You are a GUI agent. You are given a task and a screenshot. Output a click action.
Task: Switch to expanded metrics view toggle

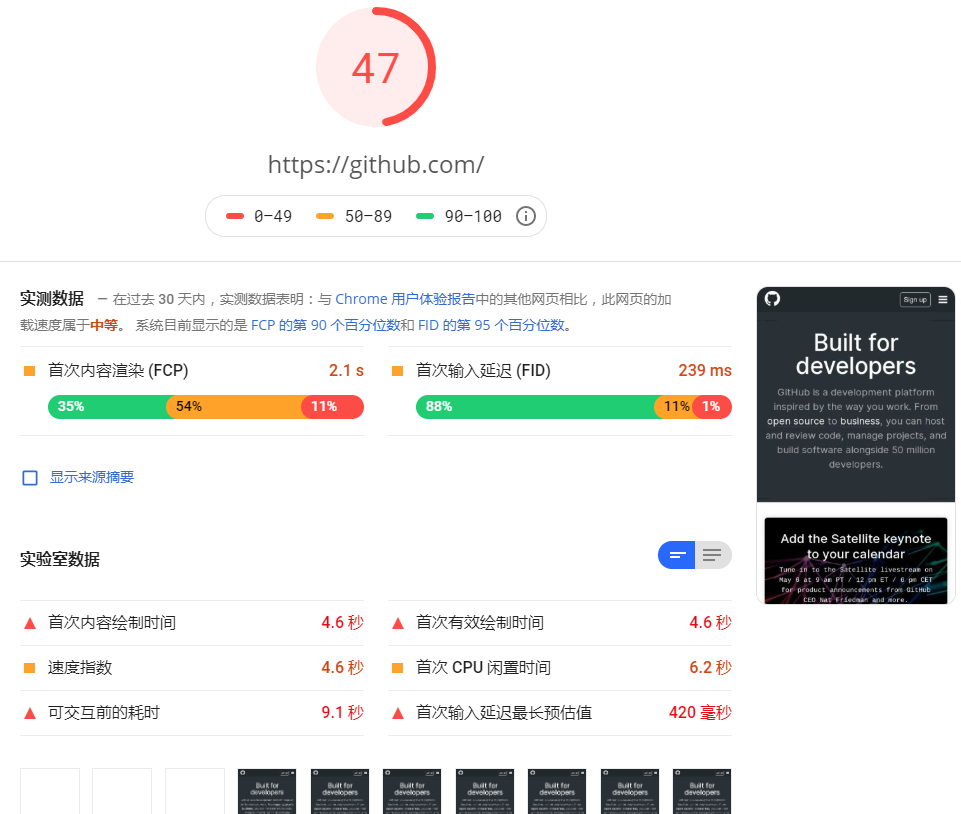(713, 555)
